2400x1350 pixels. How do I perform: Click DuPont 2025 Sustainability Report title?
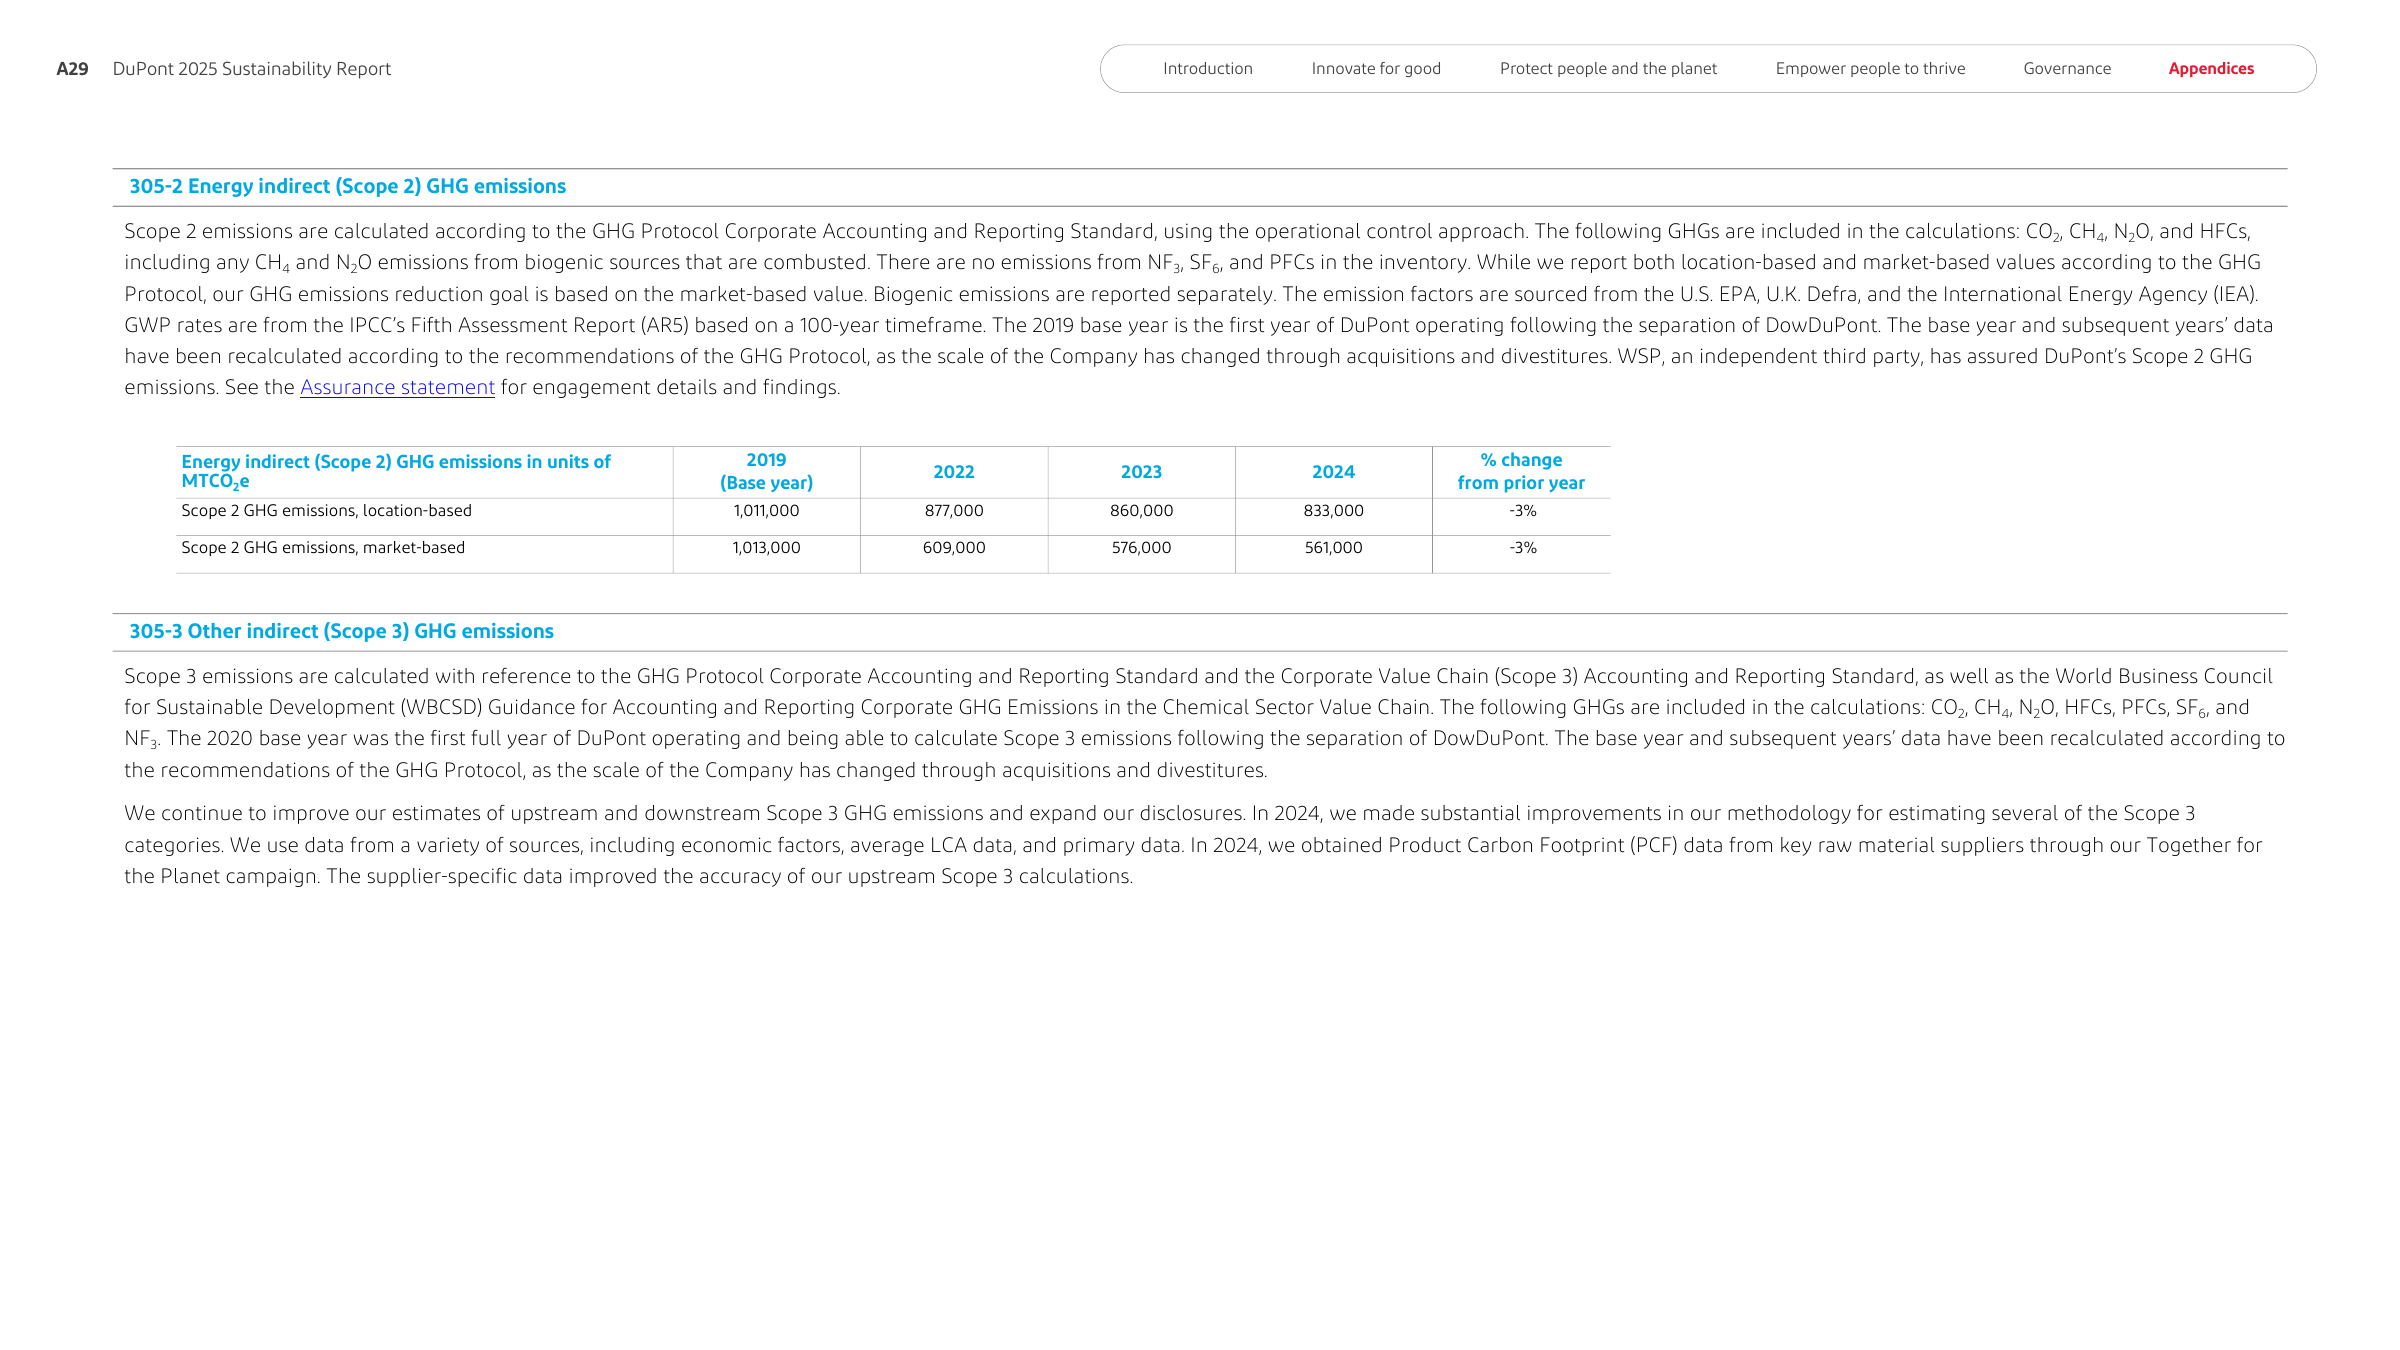click(x=251, y=69)
